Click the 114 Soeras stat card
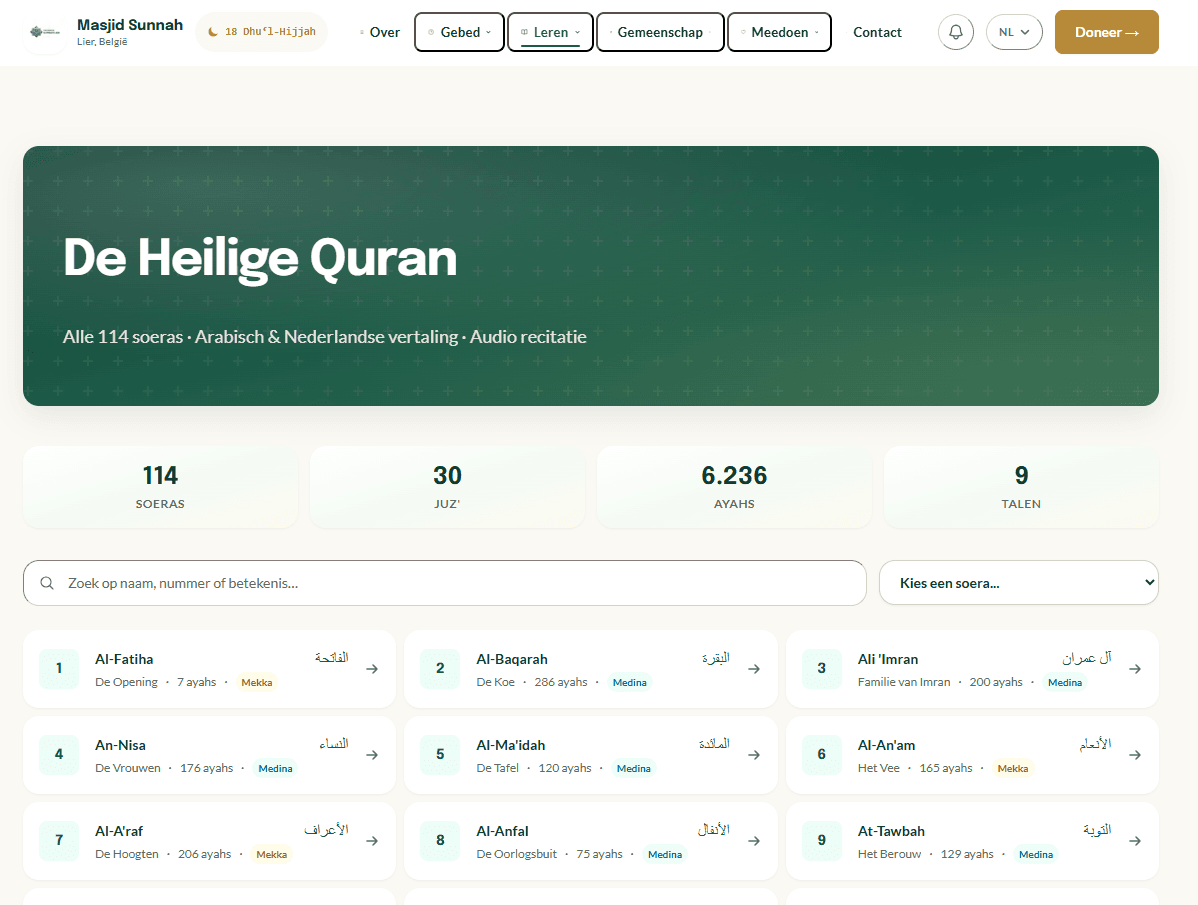 160,487
